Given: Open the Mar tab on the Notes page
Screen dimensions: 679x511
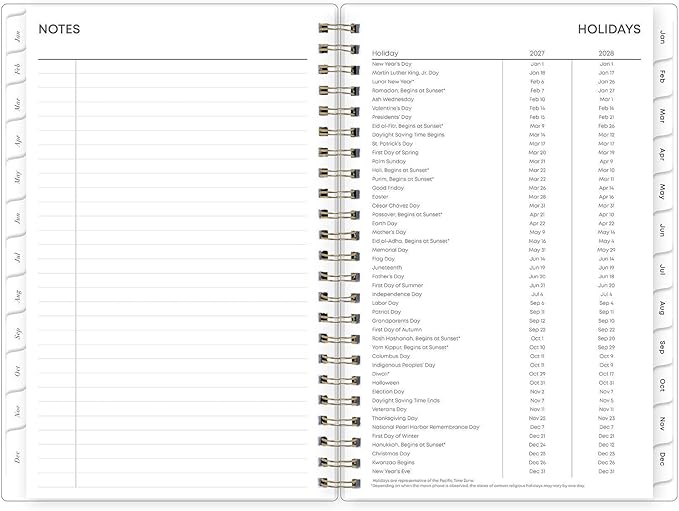Looking at the screenshot, I should tap(17, 104).
